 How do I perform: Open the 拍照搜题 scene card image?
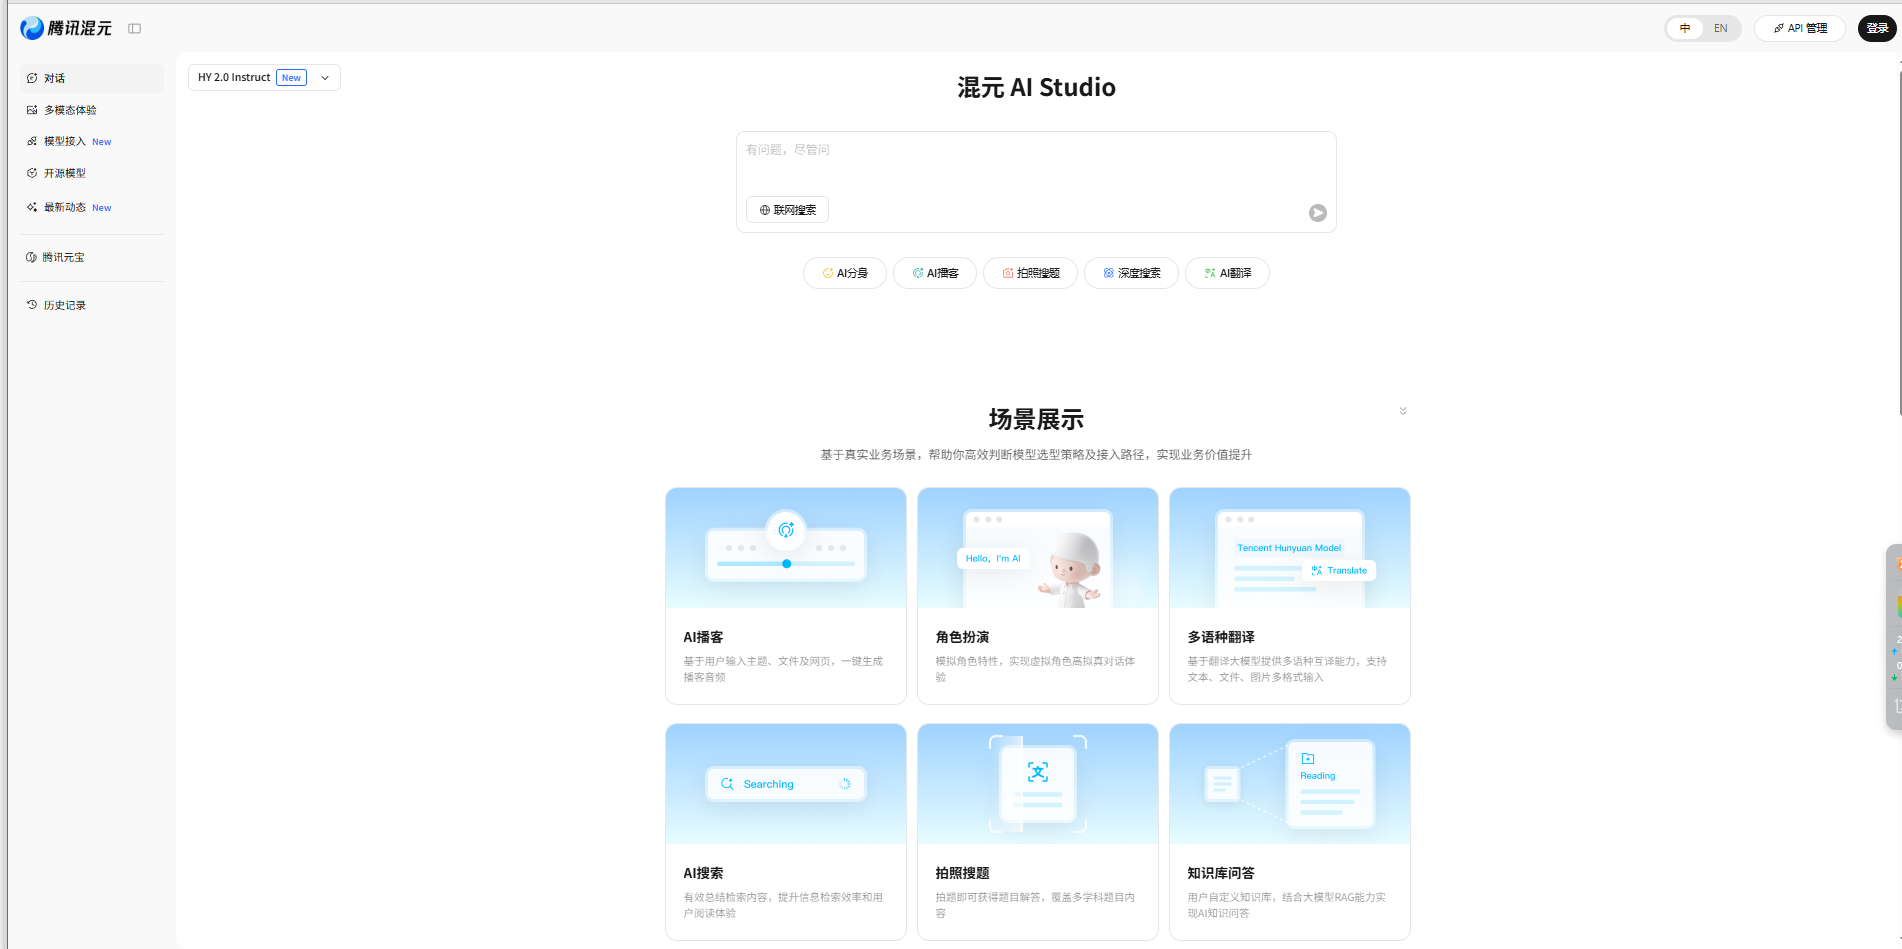1038,784
